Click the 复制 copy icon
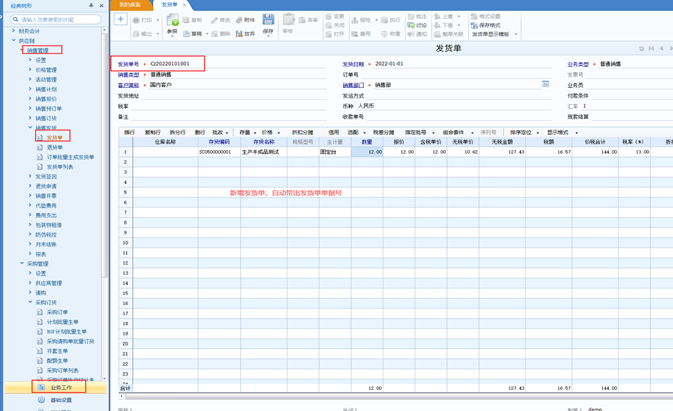This screenshot has width=673, height=411. (186, 20)
